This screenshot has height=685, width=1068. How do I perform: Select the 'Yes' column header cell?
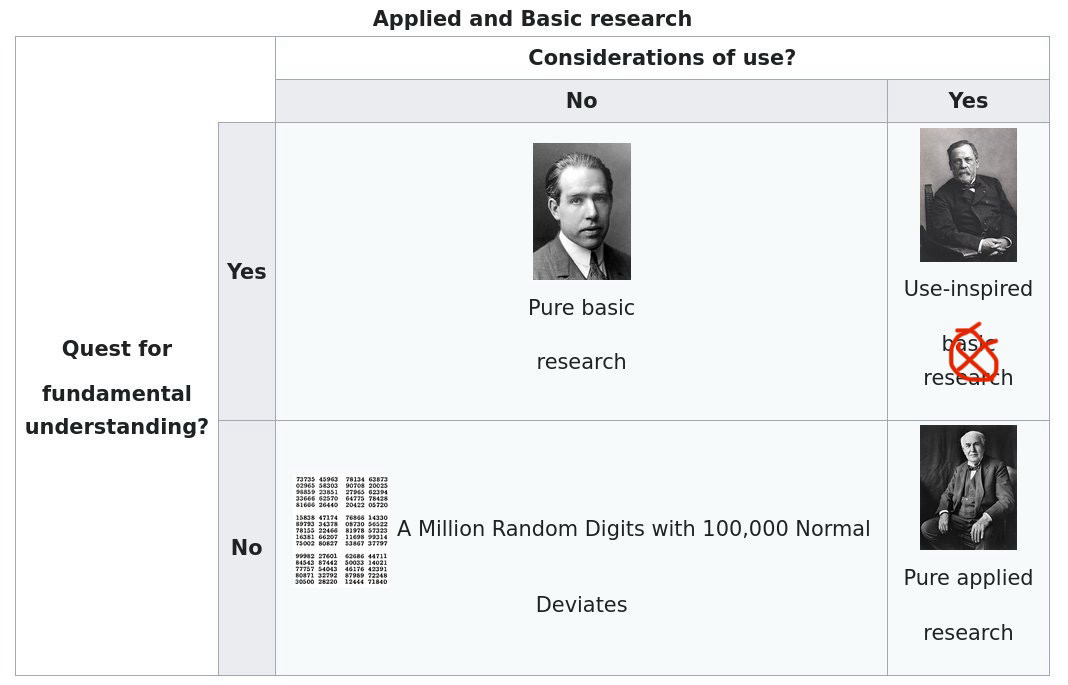click(x=968, y=101)
